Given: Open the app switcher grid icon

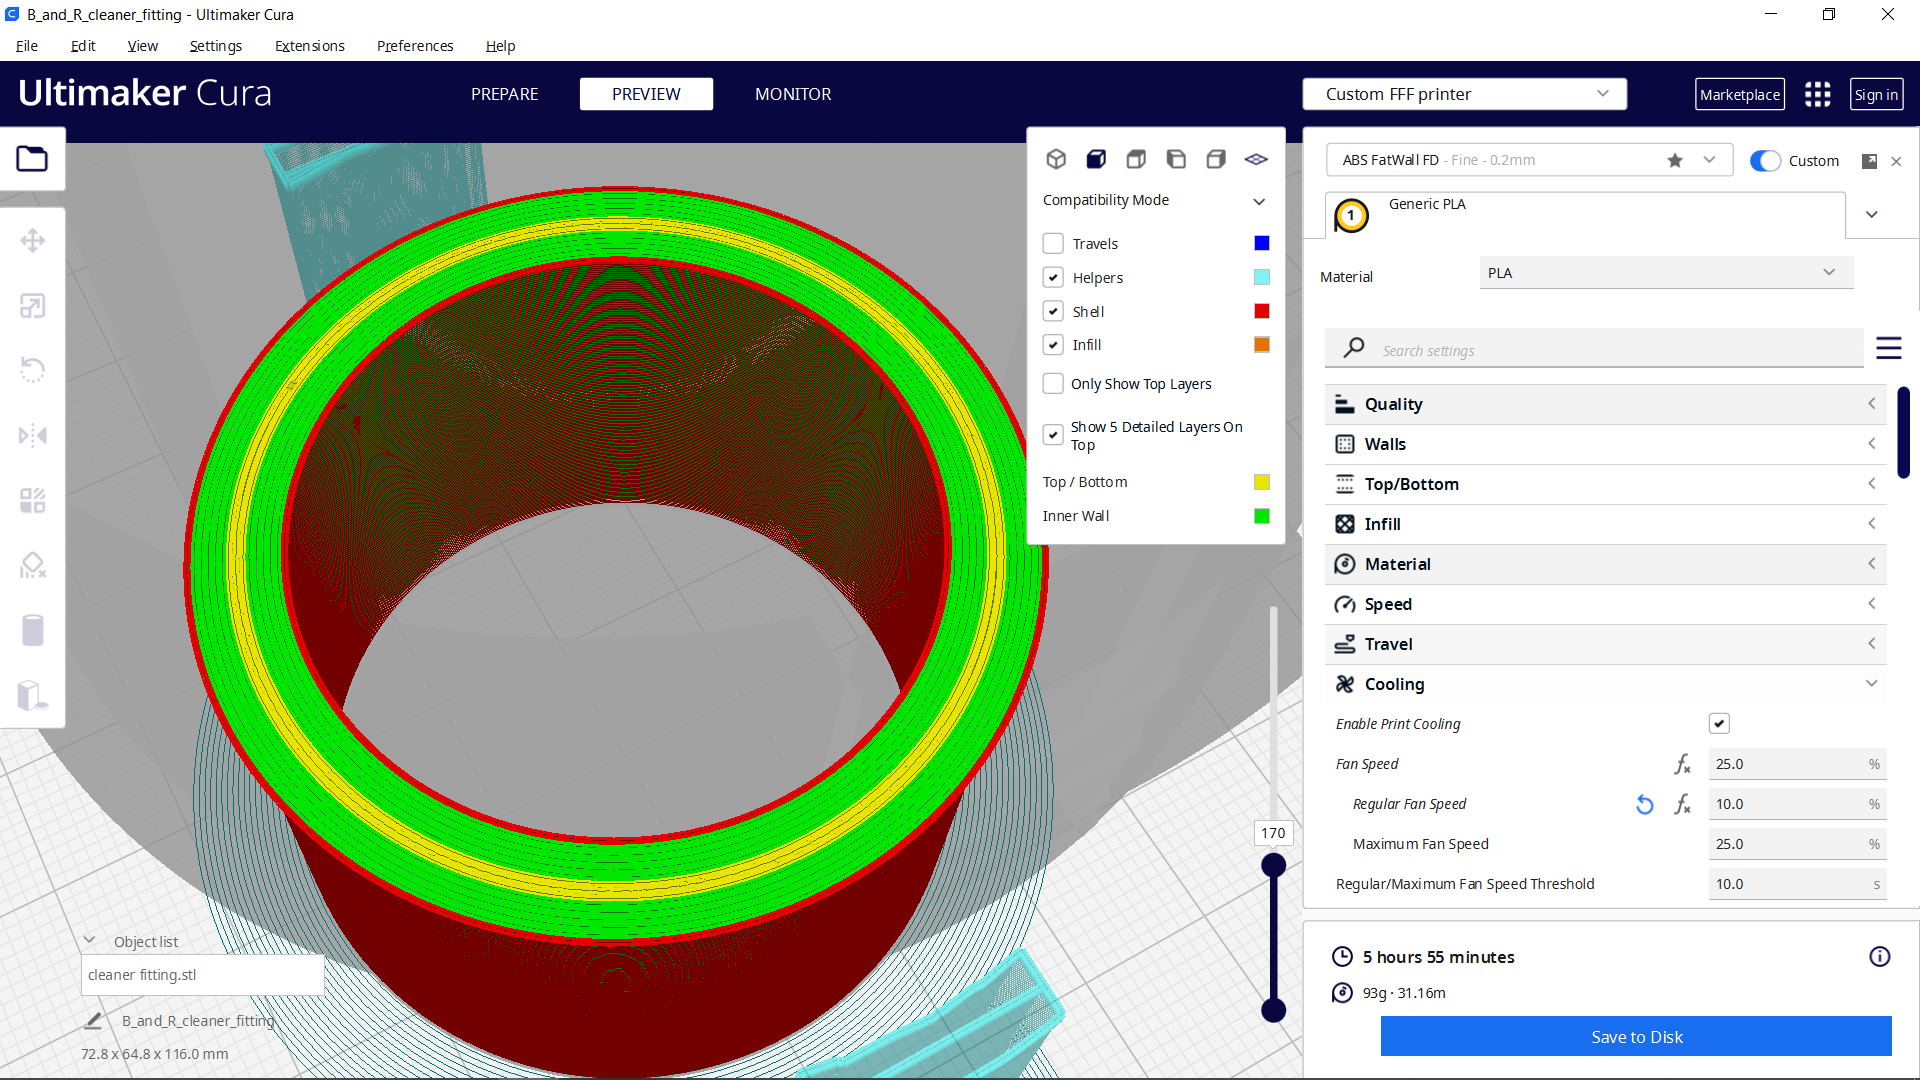Looking at the screenshot, I should click(1817, 94).
